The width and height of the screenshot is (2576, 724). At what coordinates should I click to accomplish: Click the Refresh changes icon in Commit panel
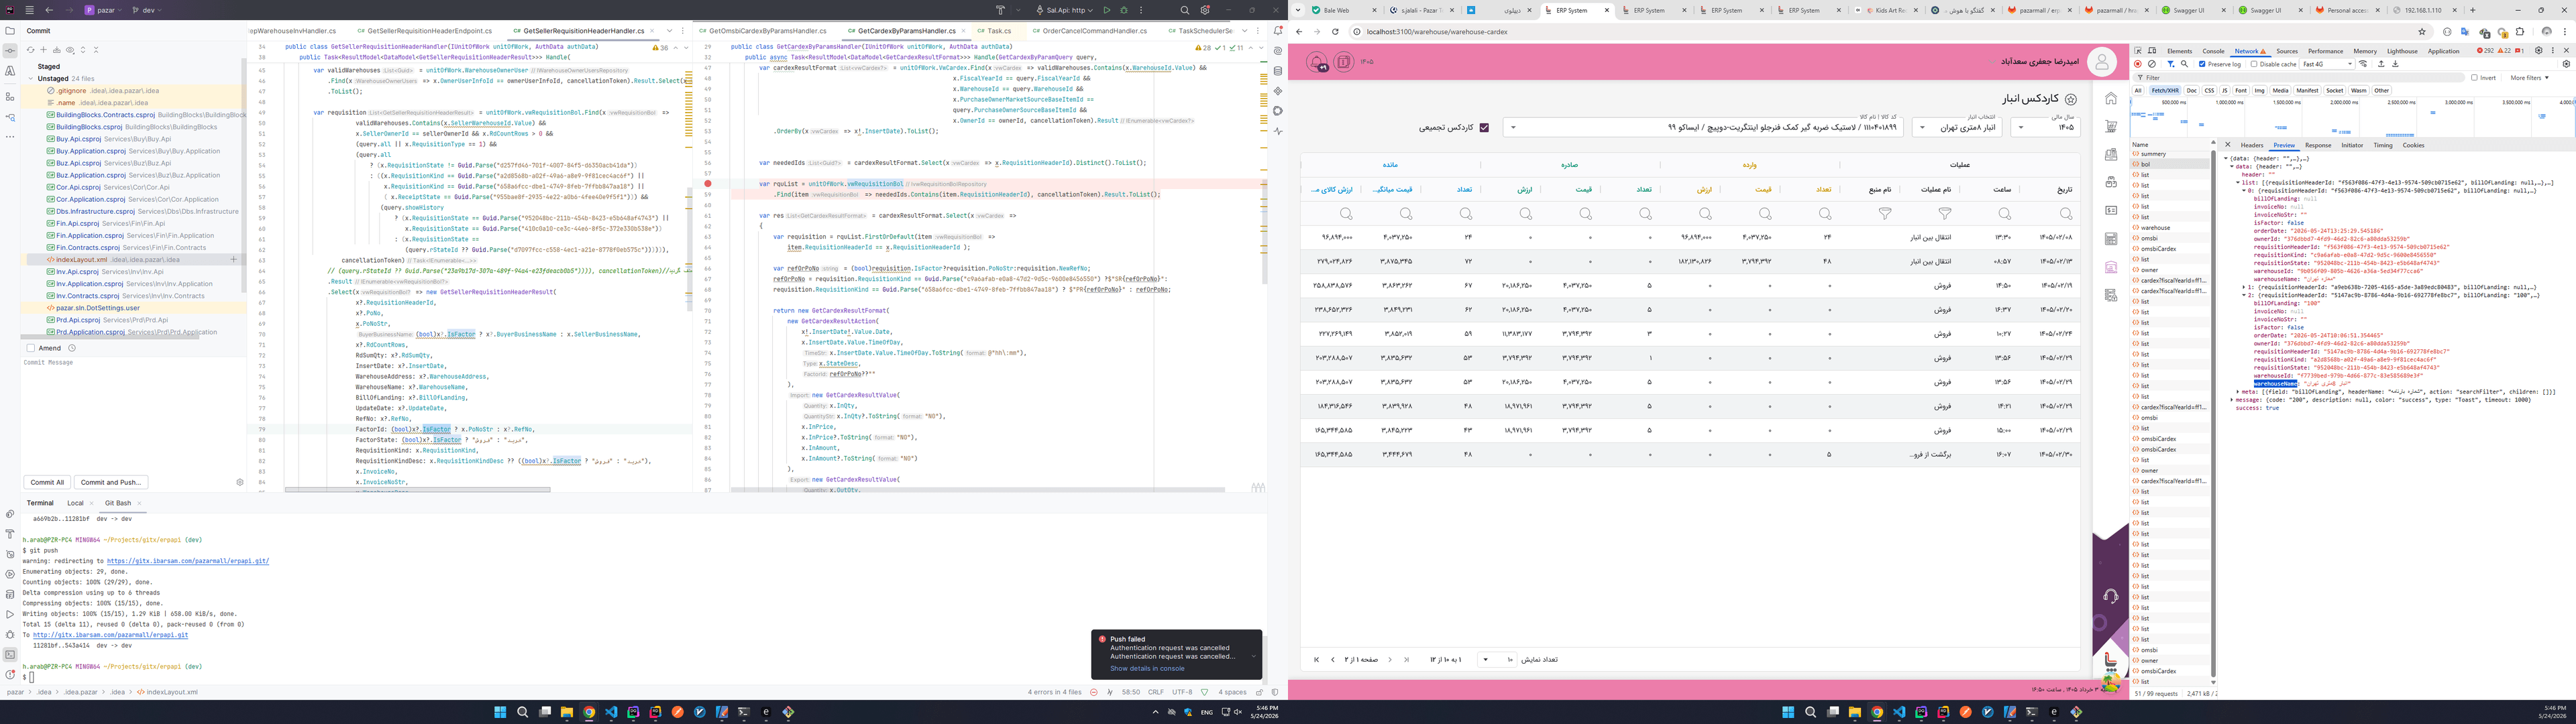[x=30, y=50]
